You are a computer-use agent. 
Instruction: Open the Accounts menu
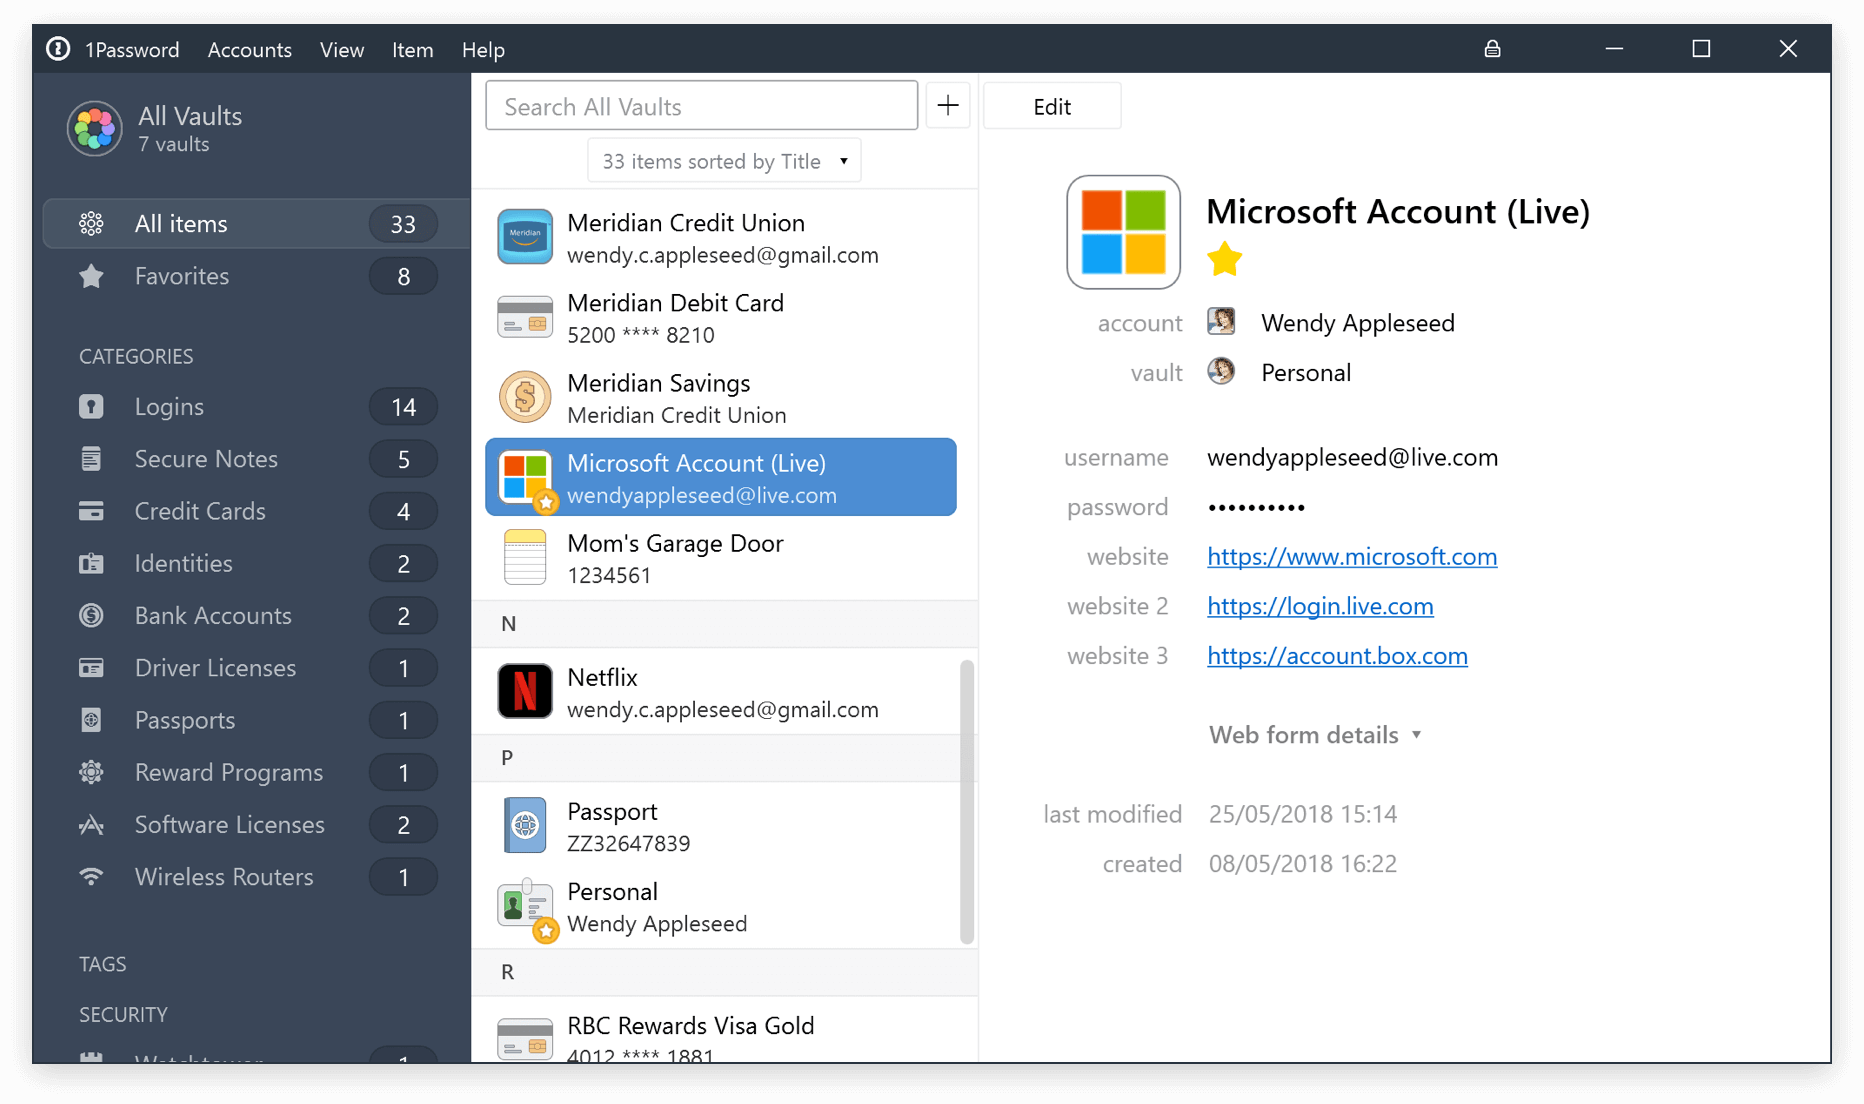point(249,49)
